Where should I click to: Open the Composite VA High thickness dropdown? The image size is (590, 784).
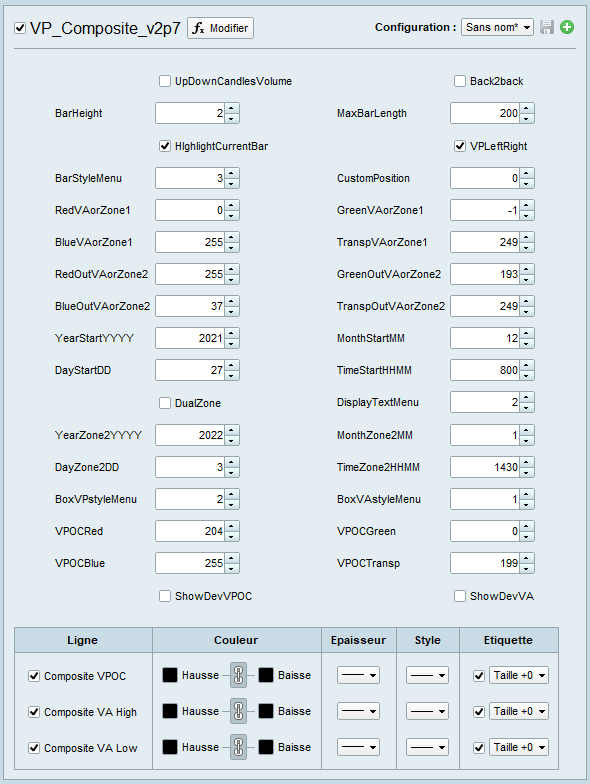[358, 711]
